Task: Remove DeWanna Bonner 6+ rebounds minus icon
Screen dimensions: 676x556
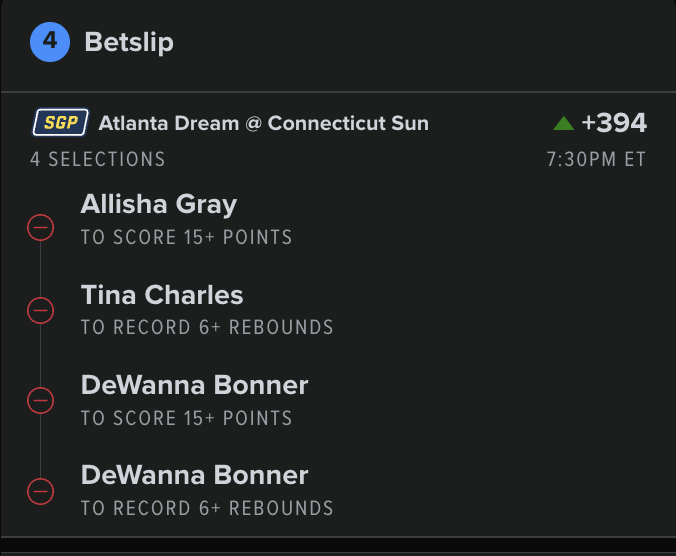Action: [x=40, y=491]
